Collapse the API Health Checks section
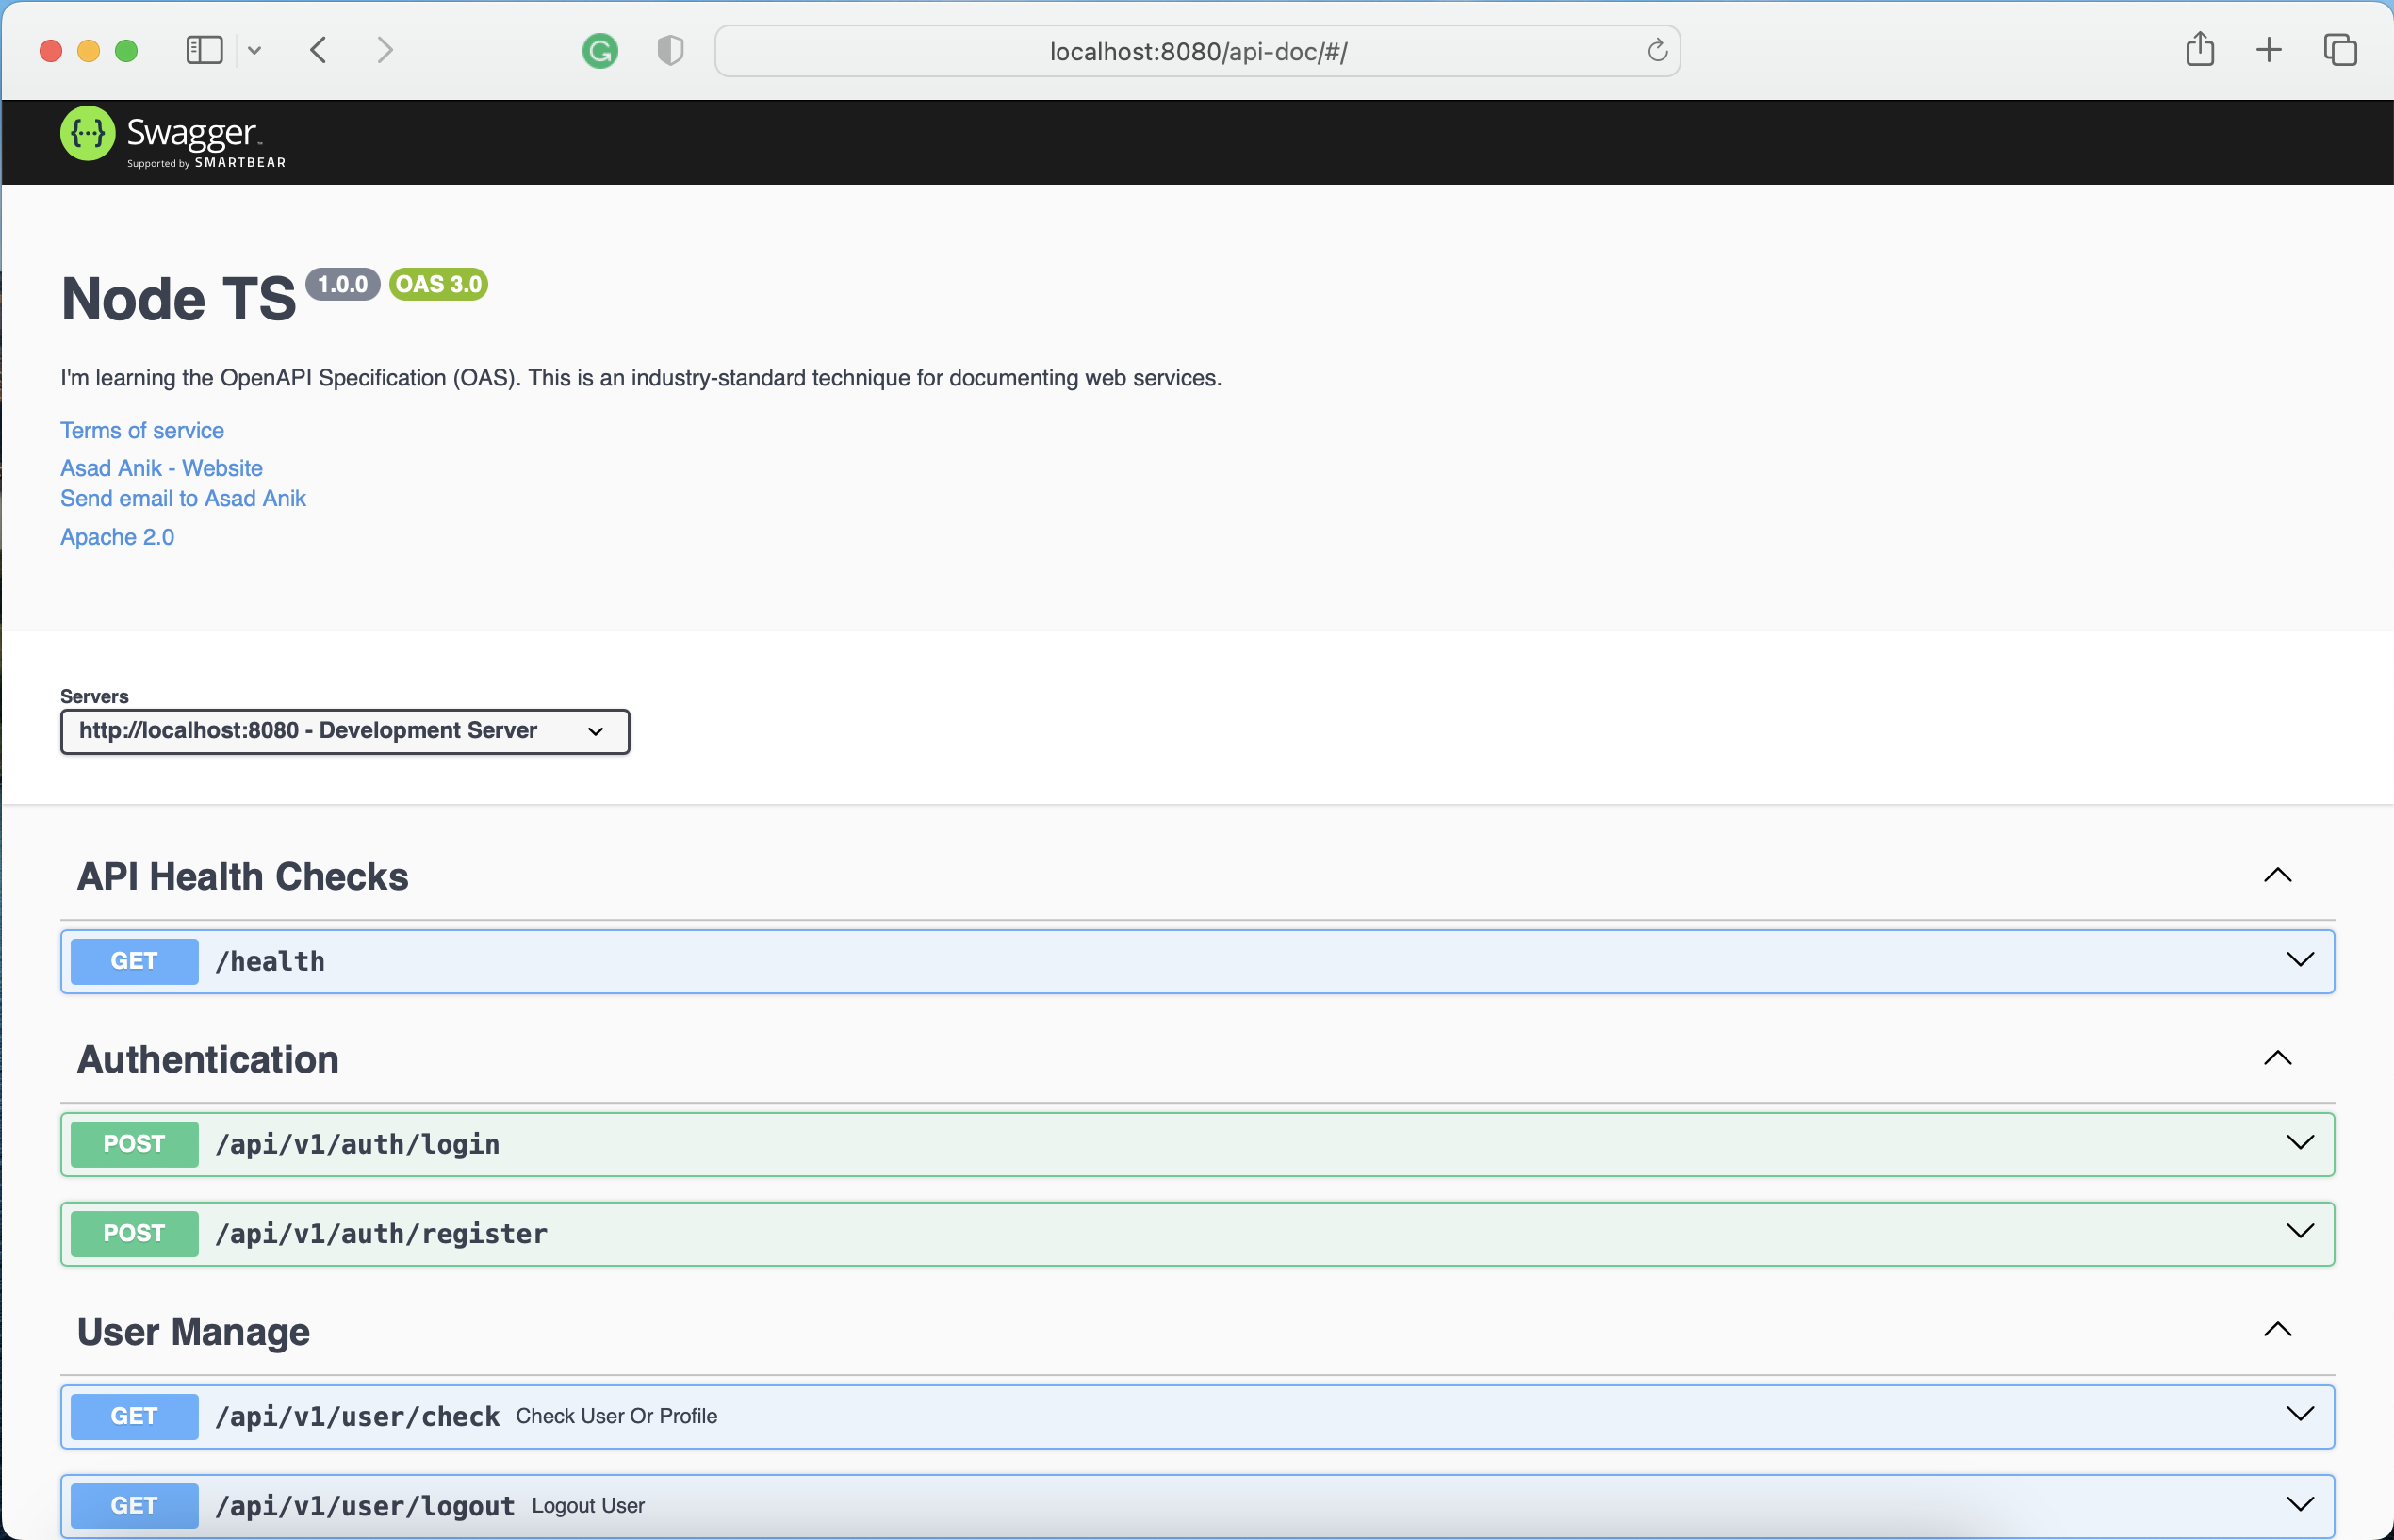This screenshot has width=2394, height=1540. (2277, 876)
